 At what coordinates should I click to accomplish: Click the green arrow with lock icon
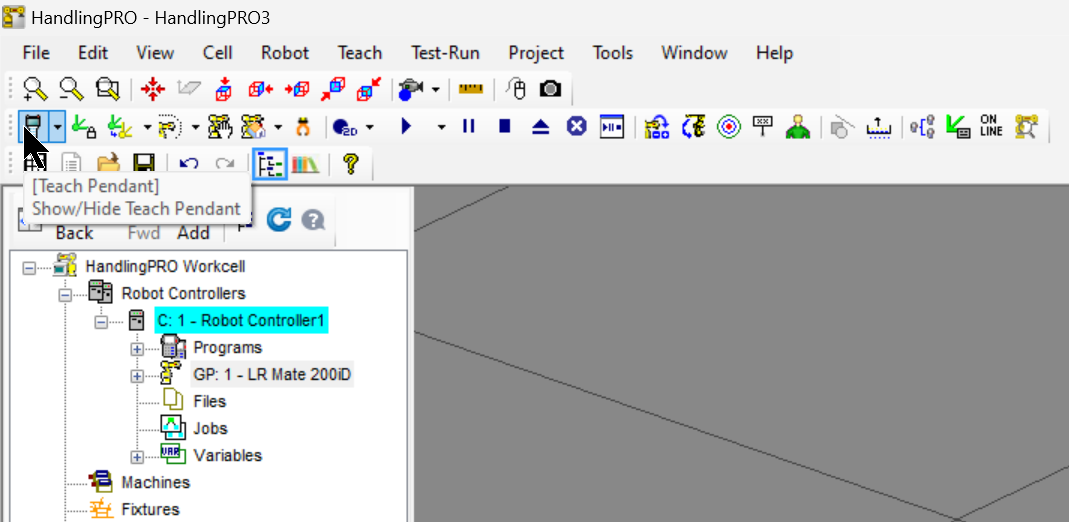click(84, 126)
